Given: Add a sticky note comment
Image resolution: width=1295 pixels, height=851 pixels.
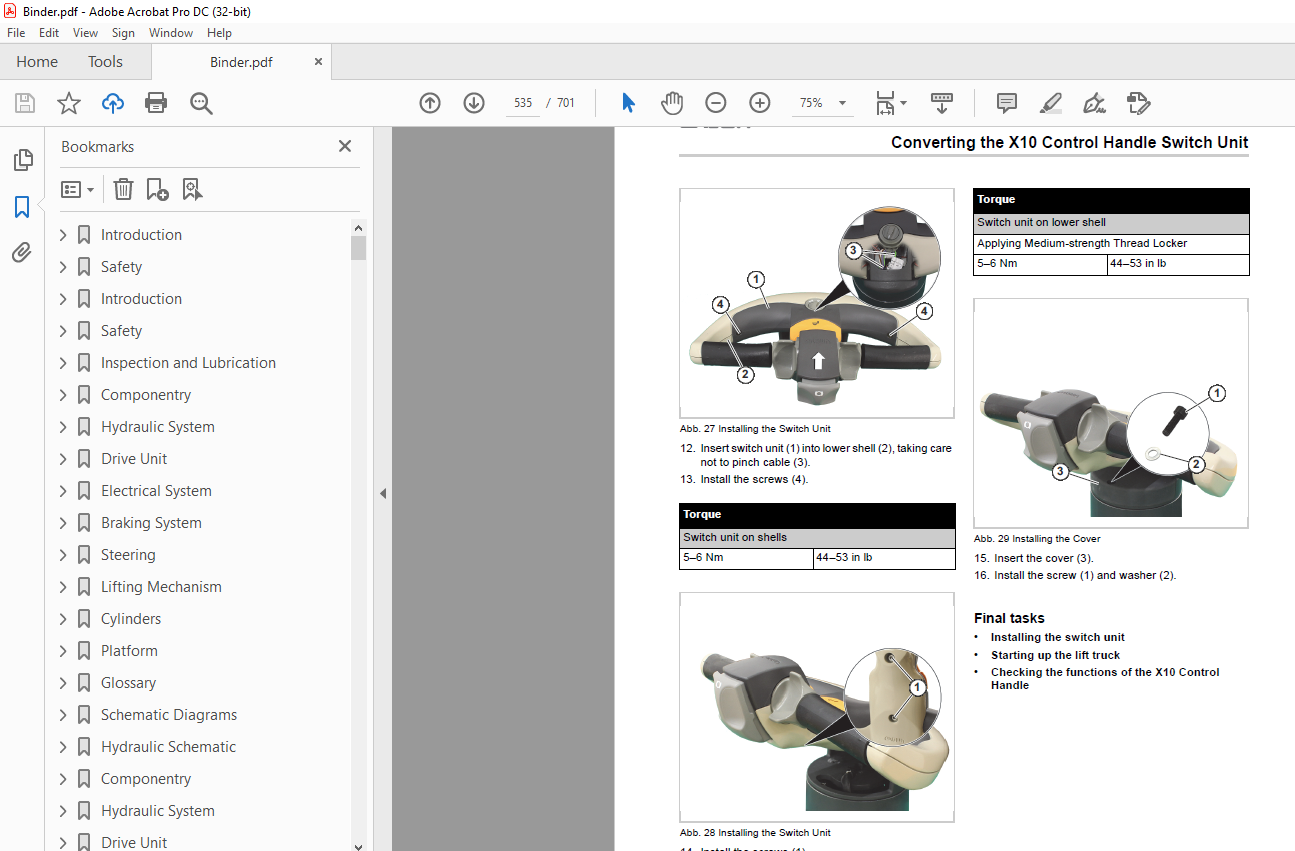Looking at the screenshot, I should click(1007, 103).
